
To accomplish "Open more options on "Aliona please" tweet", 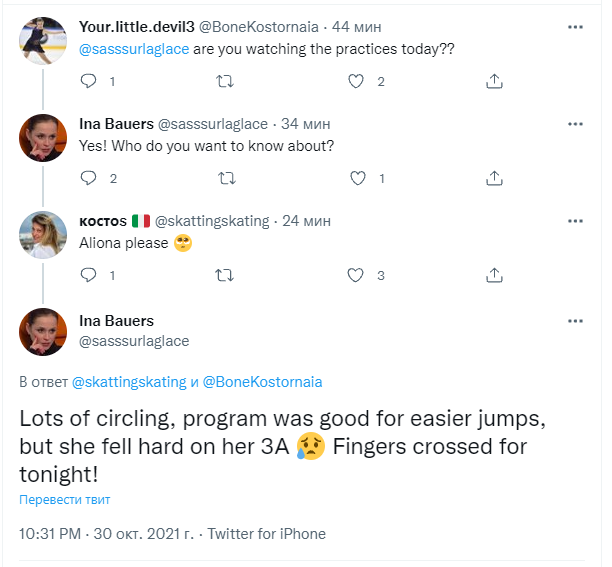I will [x=575, y=221].
